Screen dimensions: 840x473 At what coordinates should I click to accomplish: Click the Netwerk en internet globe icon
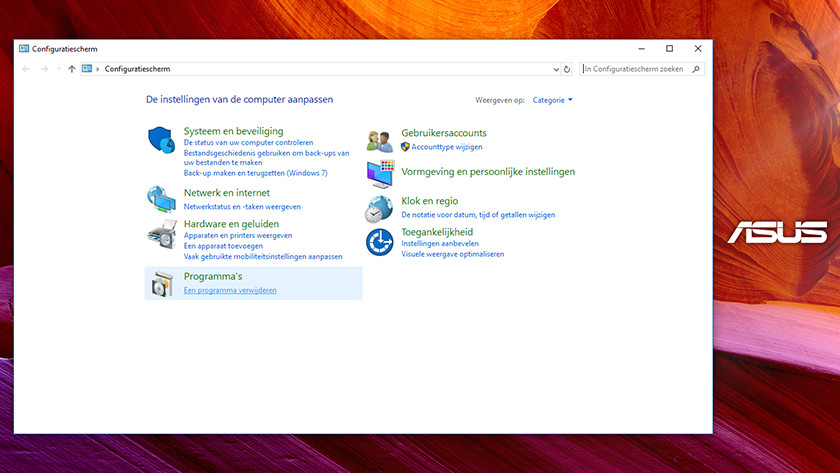point(161,198)
